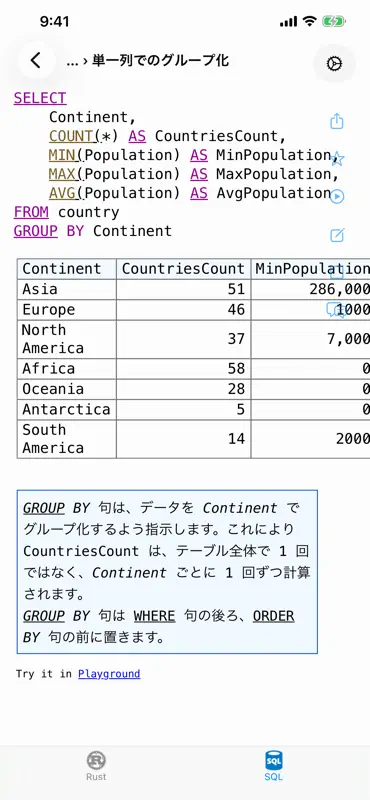Tap the count value 58
370x800 pixels.
tap(236, 368)
